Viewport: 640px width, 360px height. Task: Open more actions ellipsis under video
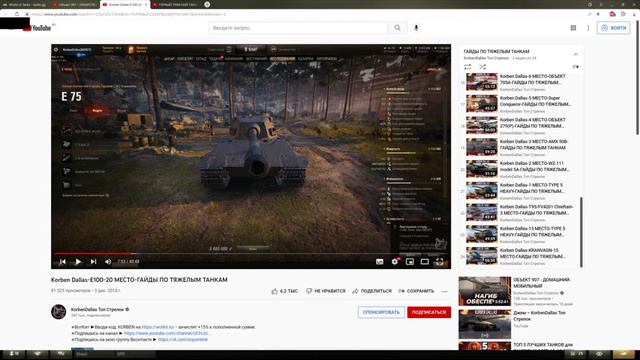tap(444, 291)
